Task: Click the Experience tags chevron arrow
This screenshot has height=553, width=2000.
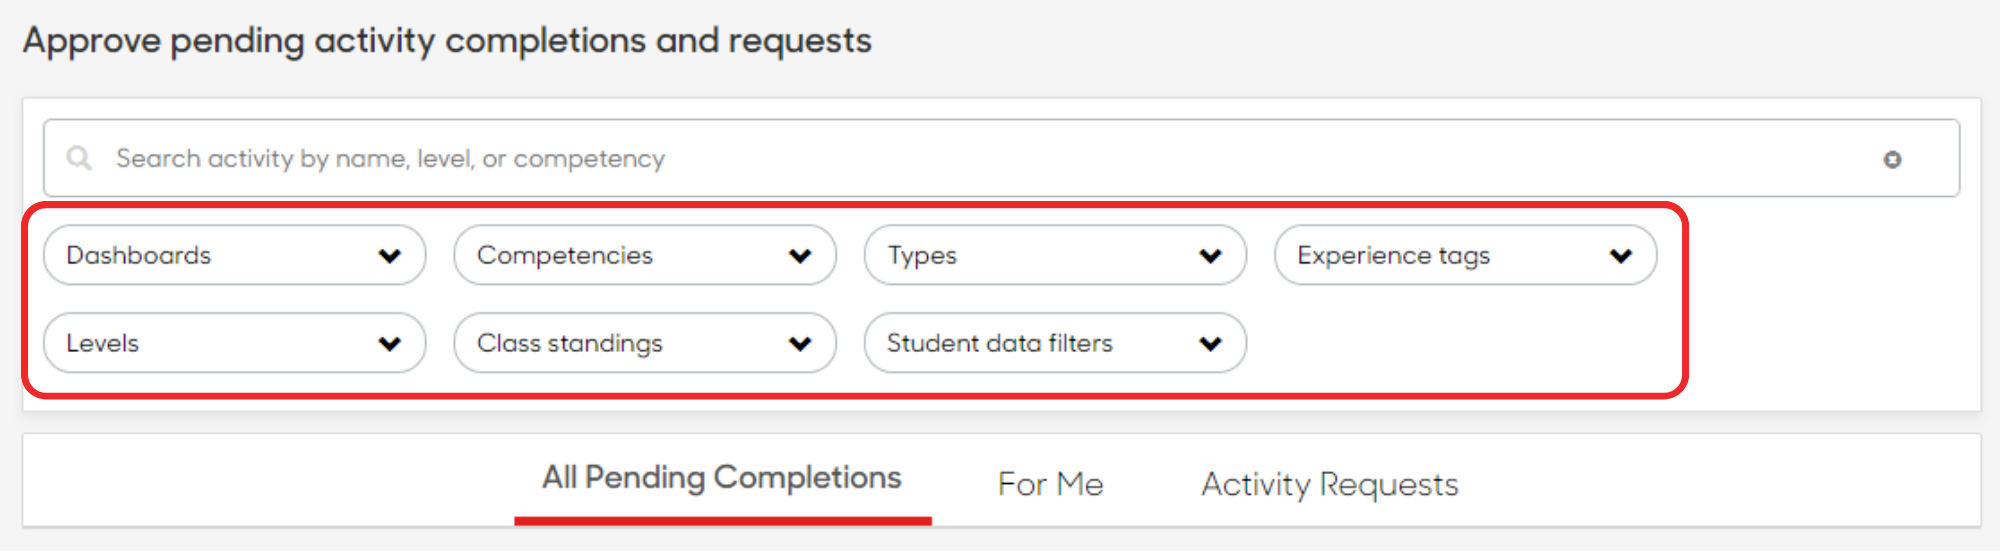Action: click(1621, 256)
